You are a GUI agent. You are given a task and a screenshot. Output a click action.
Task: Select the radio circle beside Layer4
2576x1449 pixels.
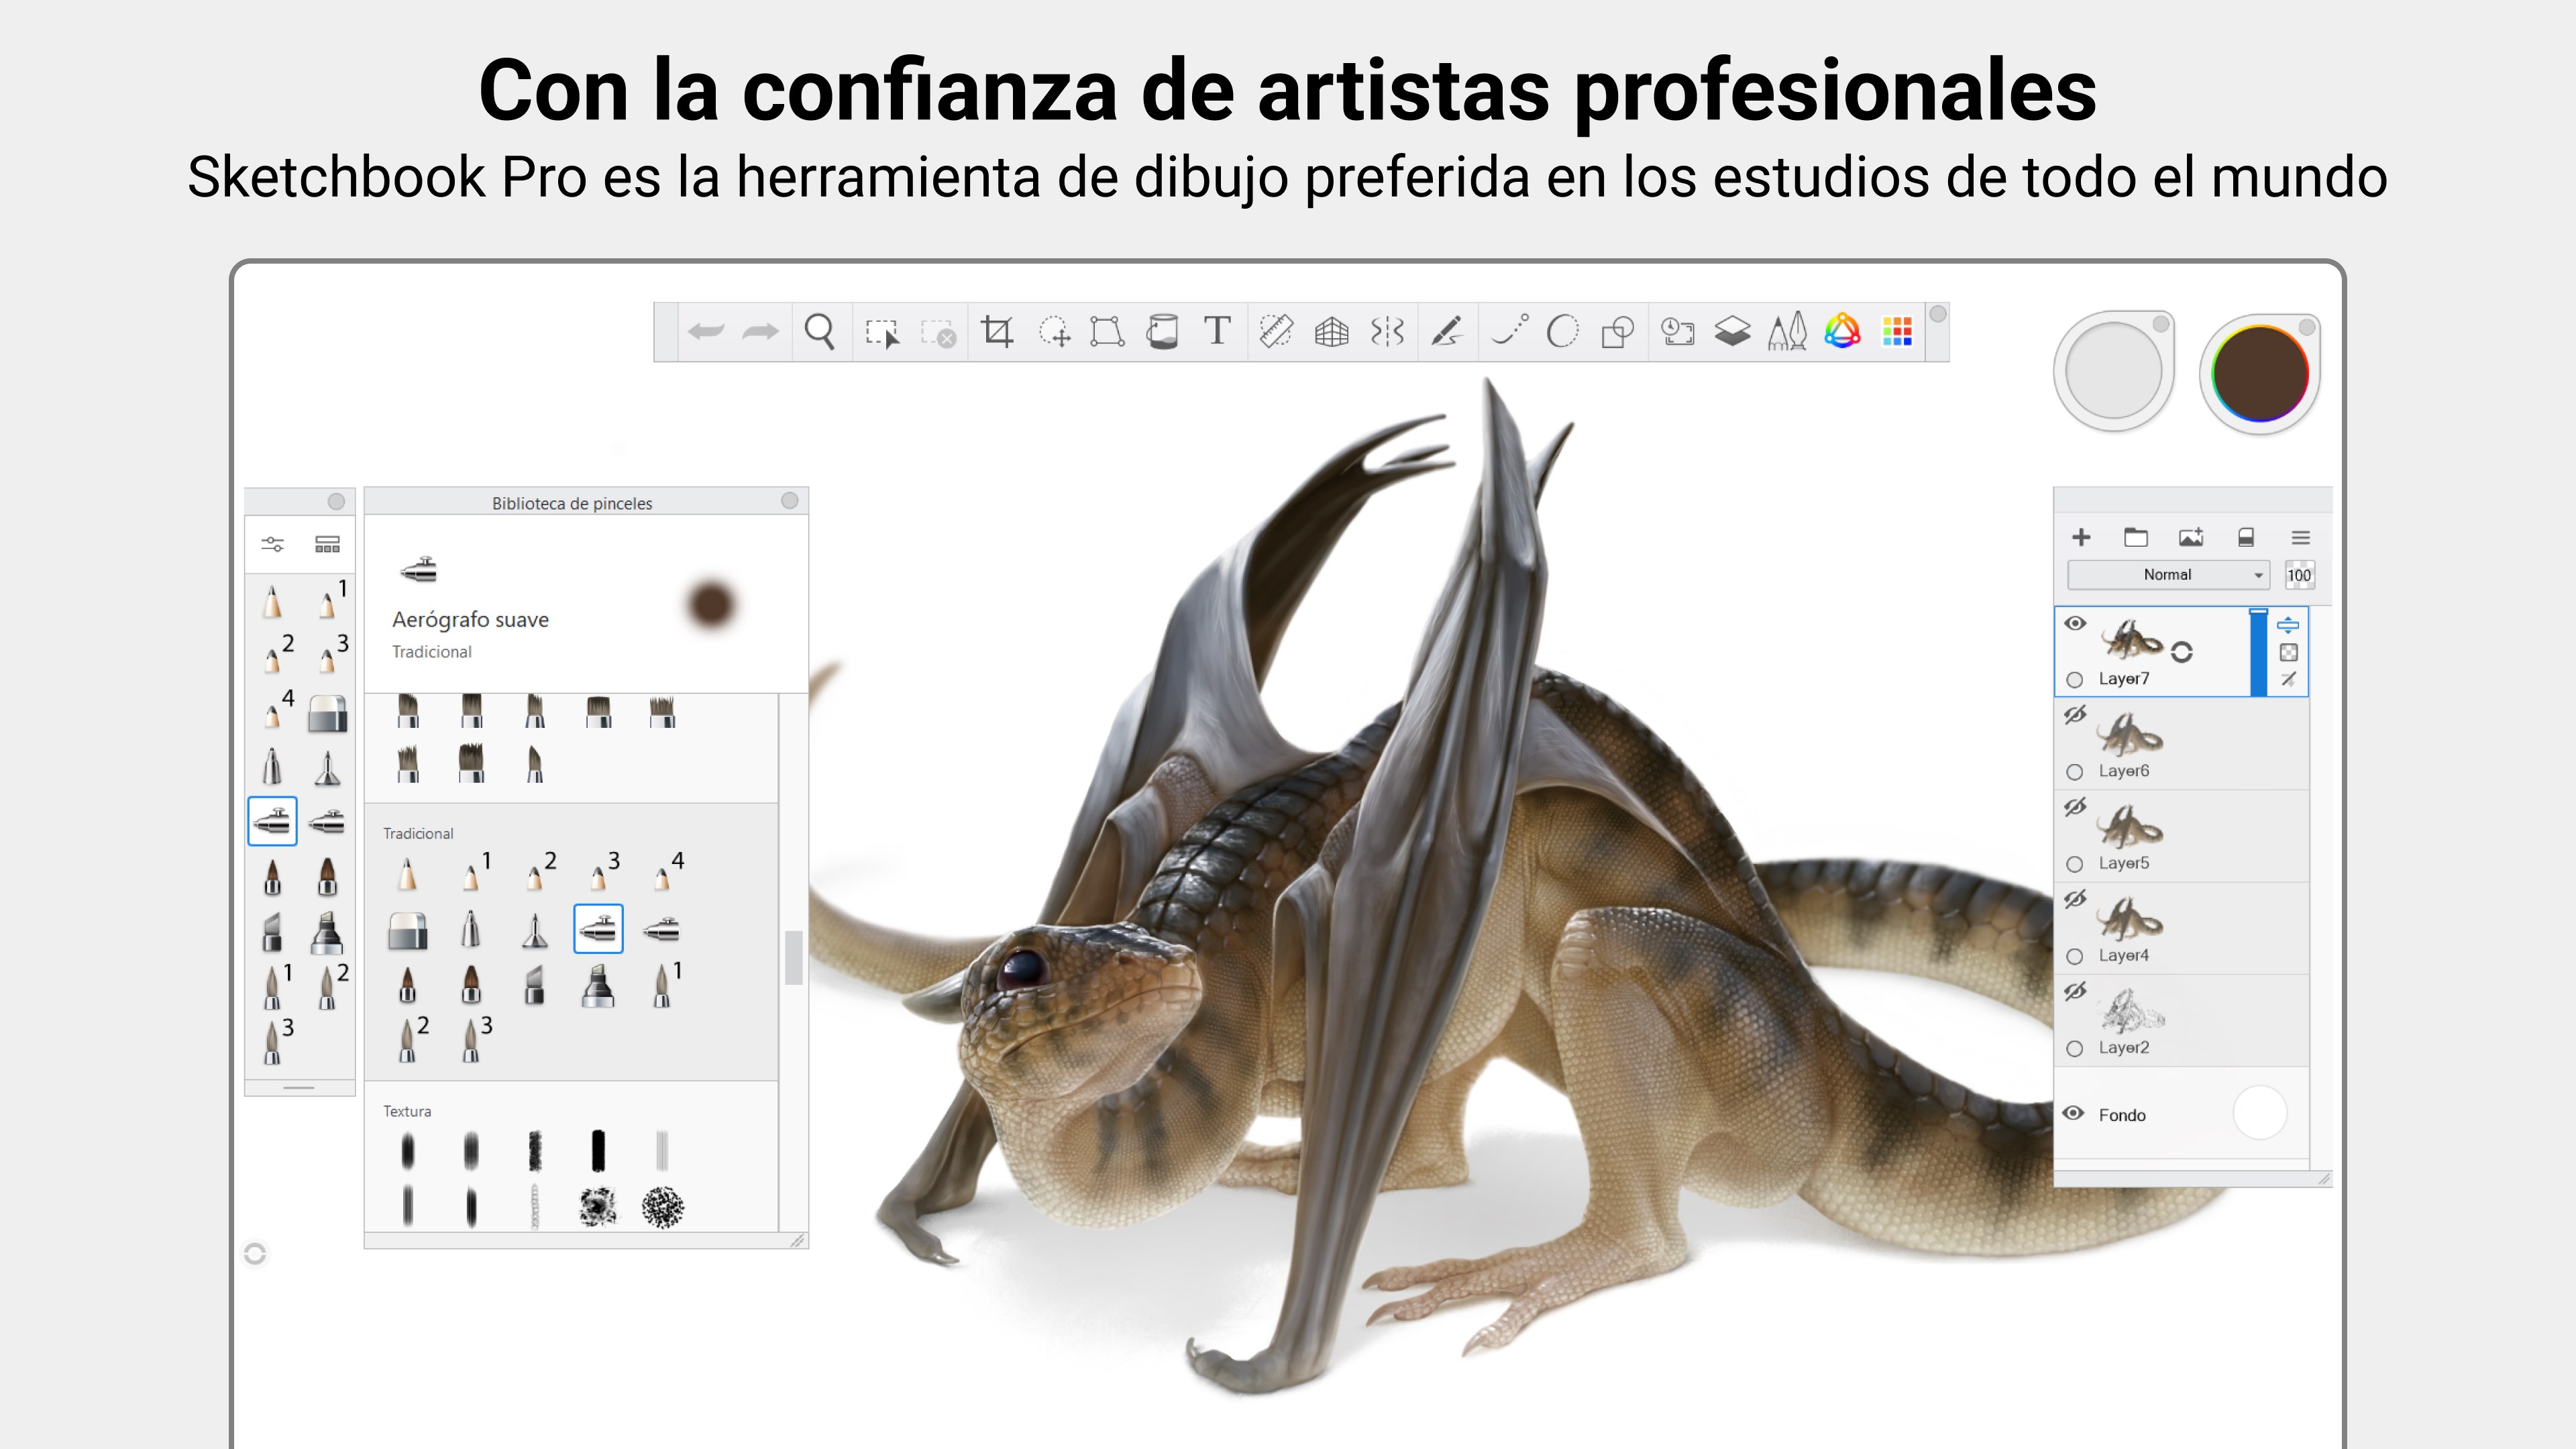2075,956
